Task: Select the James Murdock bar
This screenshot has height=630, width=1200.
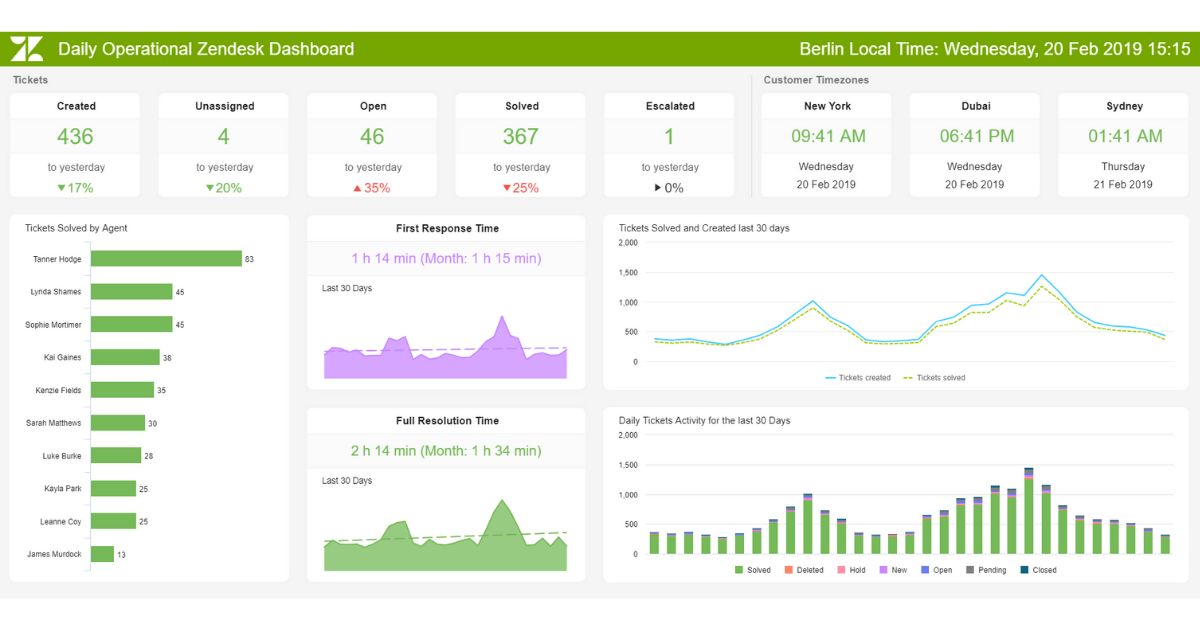Action: (102, 554)
